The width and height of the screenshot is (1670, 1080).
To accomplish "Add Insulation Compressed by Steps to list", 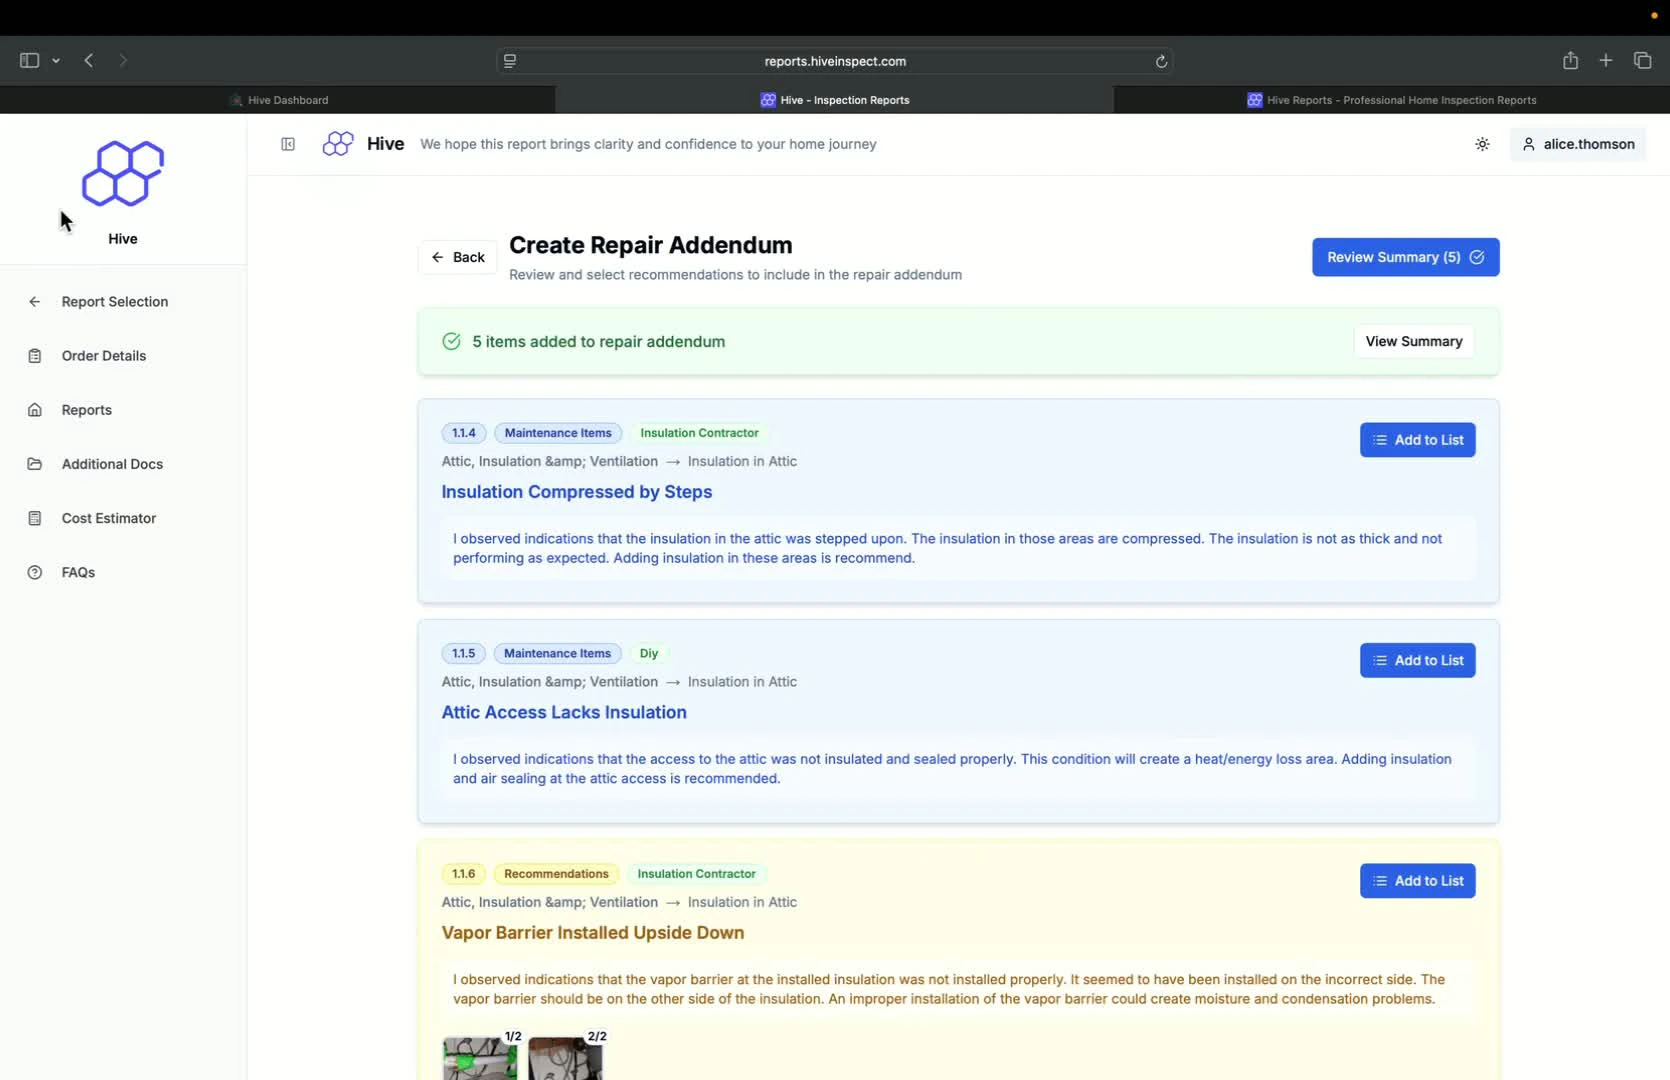I will point(1417,440).
